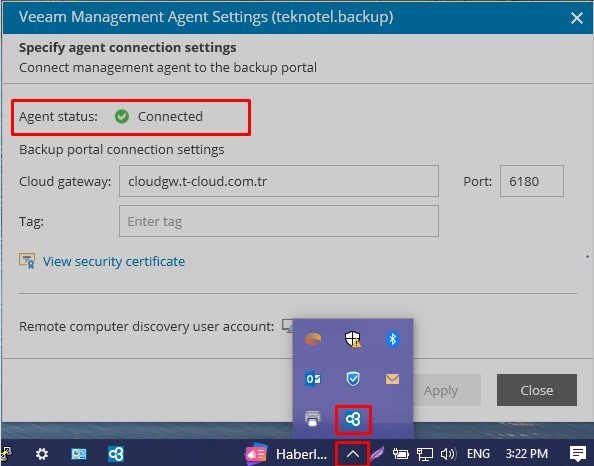594x466 pixels.
Task: Click View security certificate link
Action: 114,261
